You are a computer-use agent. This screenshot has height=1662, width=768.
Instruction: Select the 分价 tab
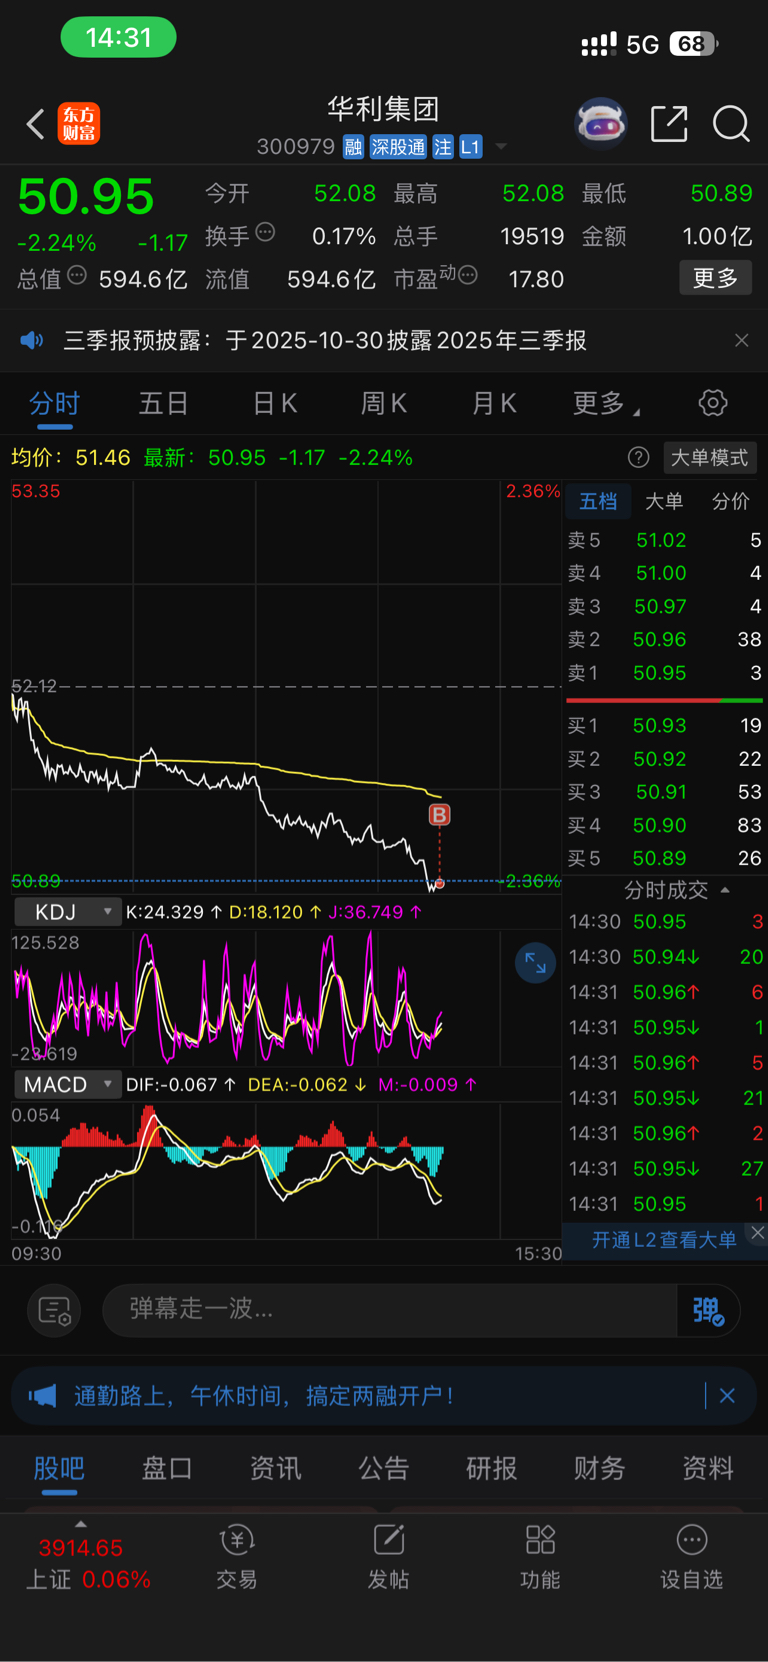tap(730, 501)
